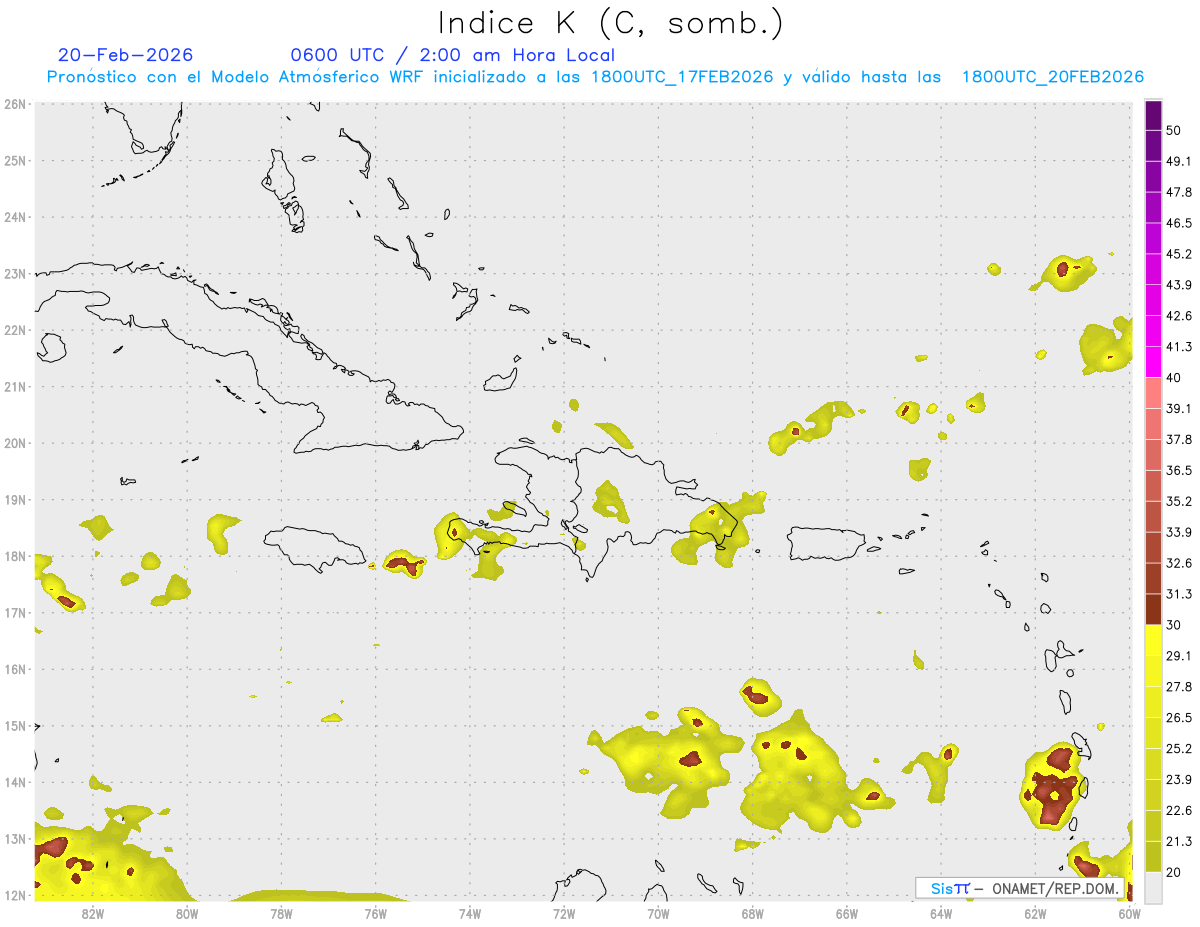
Task: Click the Puerto Rico island outline on the map
Action: click(826, 545)
